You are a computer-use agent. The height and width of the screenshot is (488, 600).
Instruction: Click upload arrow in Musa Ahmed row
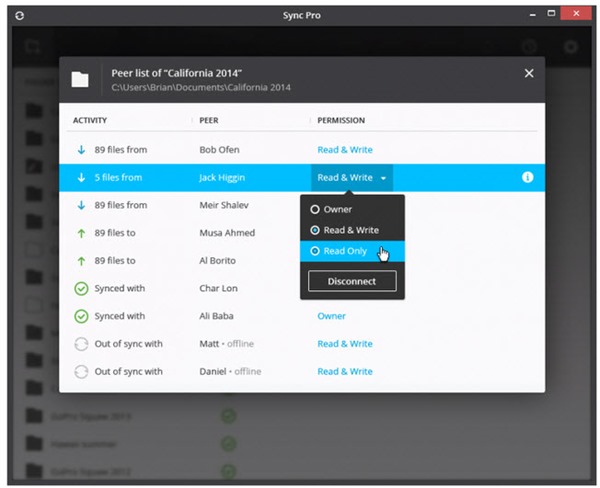click(x=81, y=233)
